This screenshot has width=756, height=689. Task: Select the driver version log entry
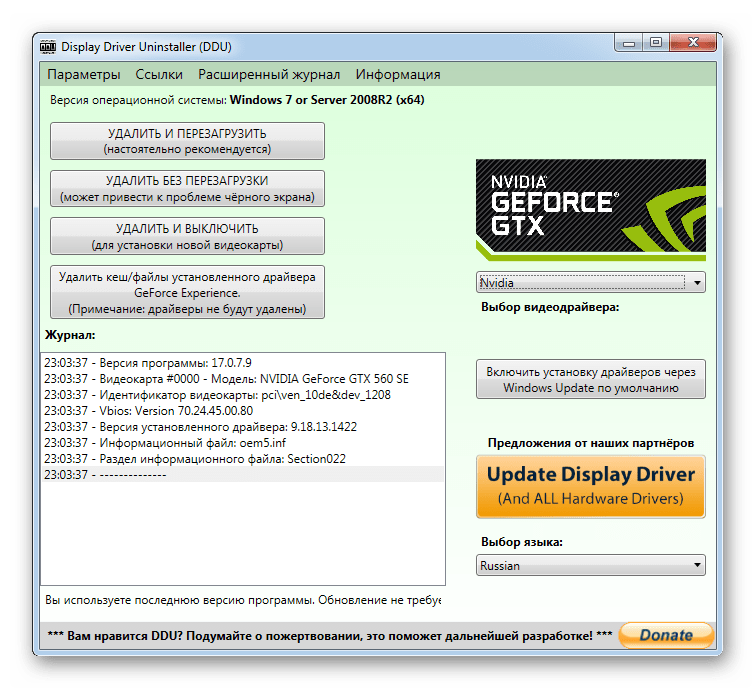point(200,427)
